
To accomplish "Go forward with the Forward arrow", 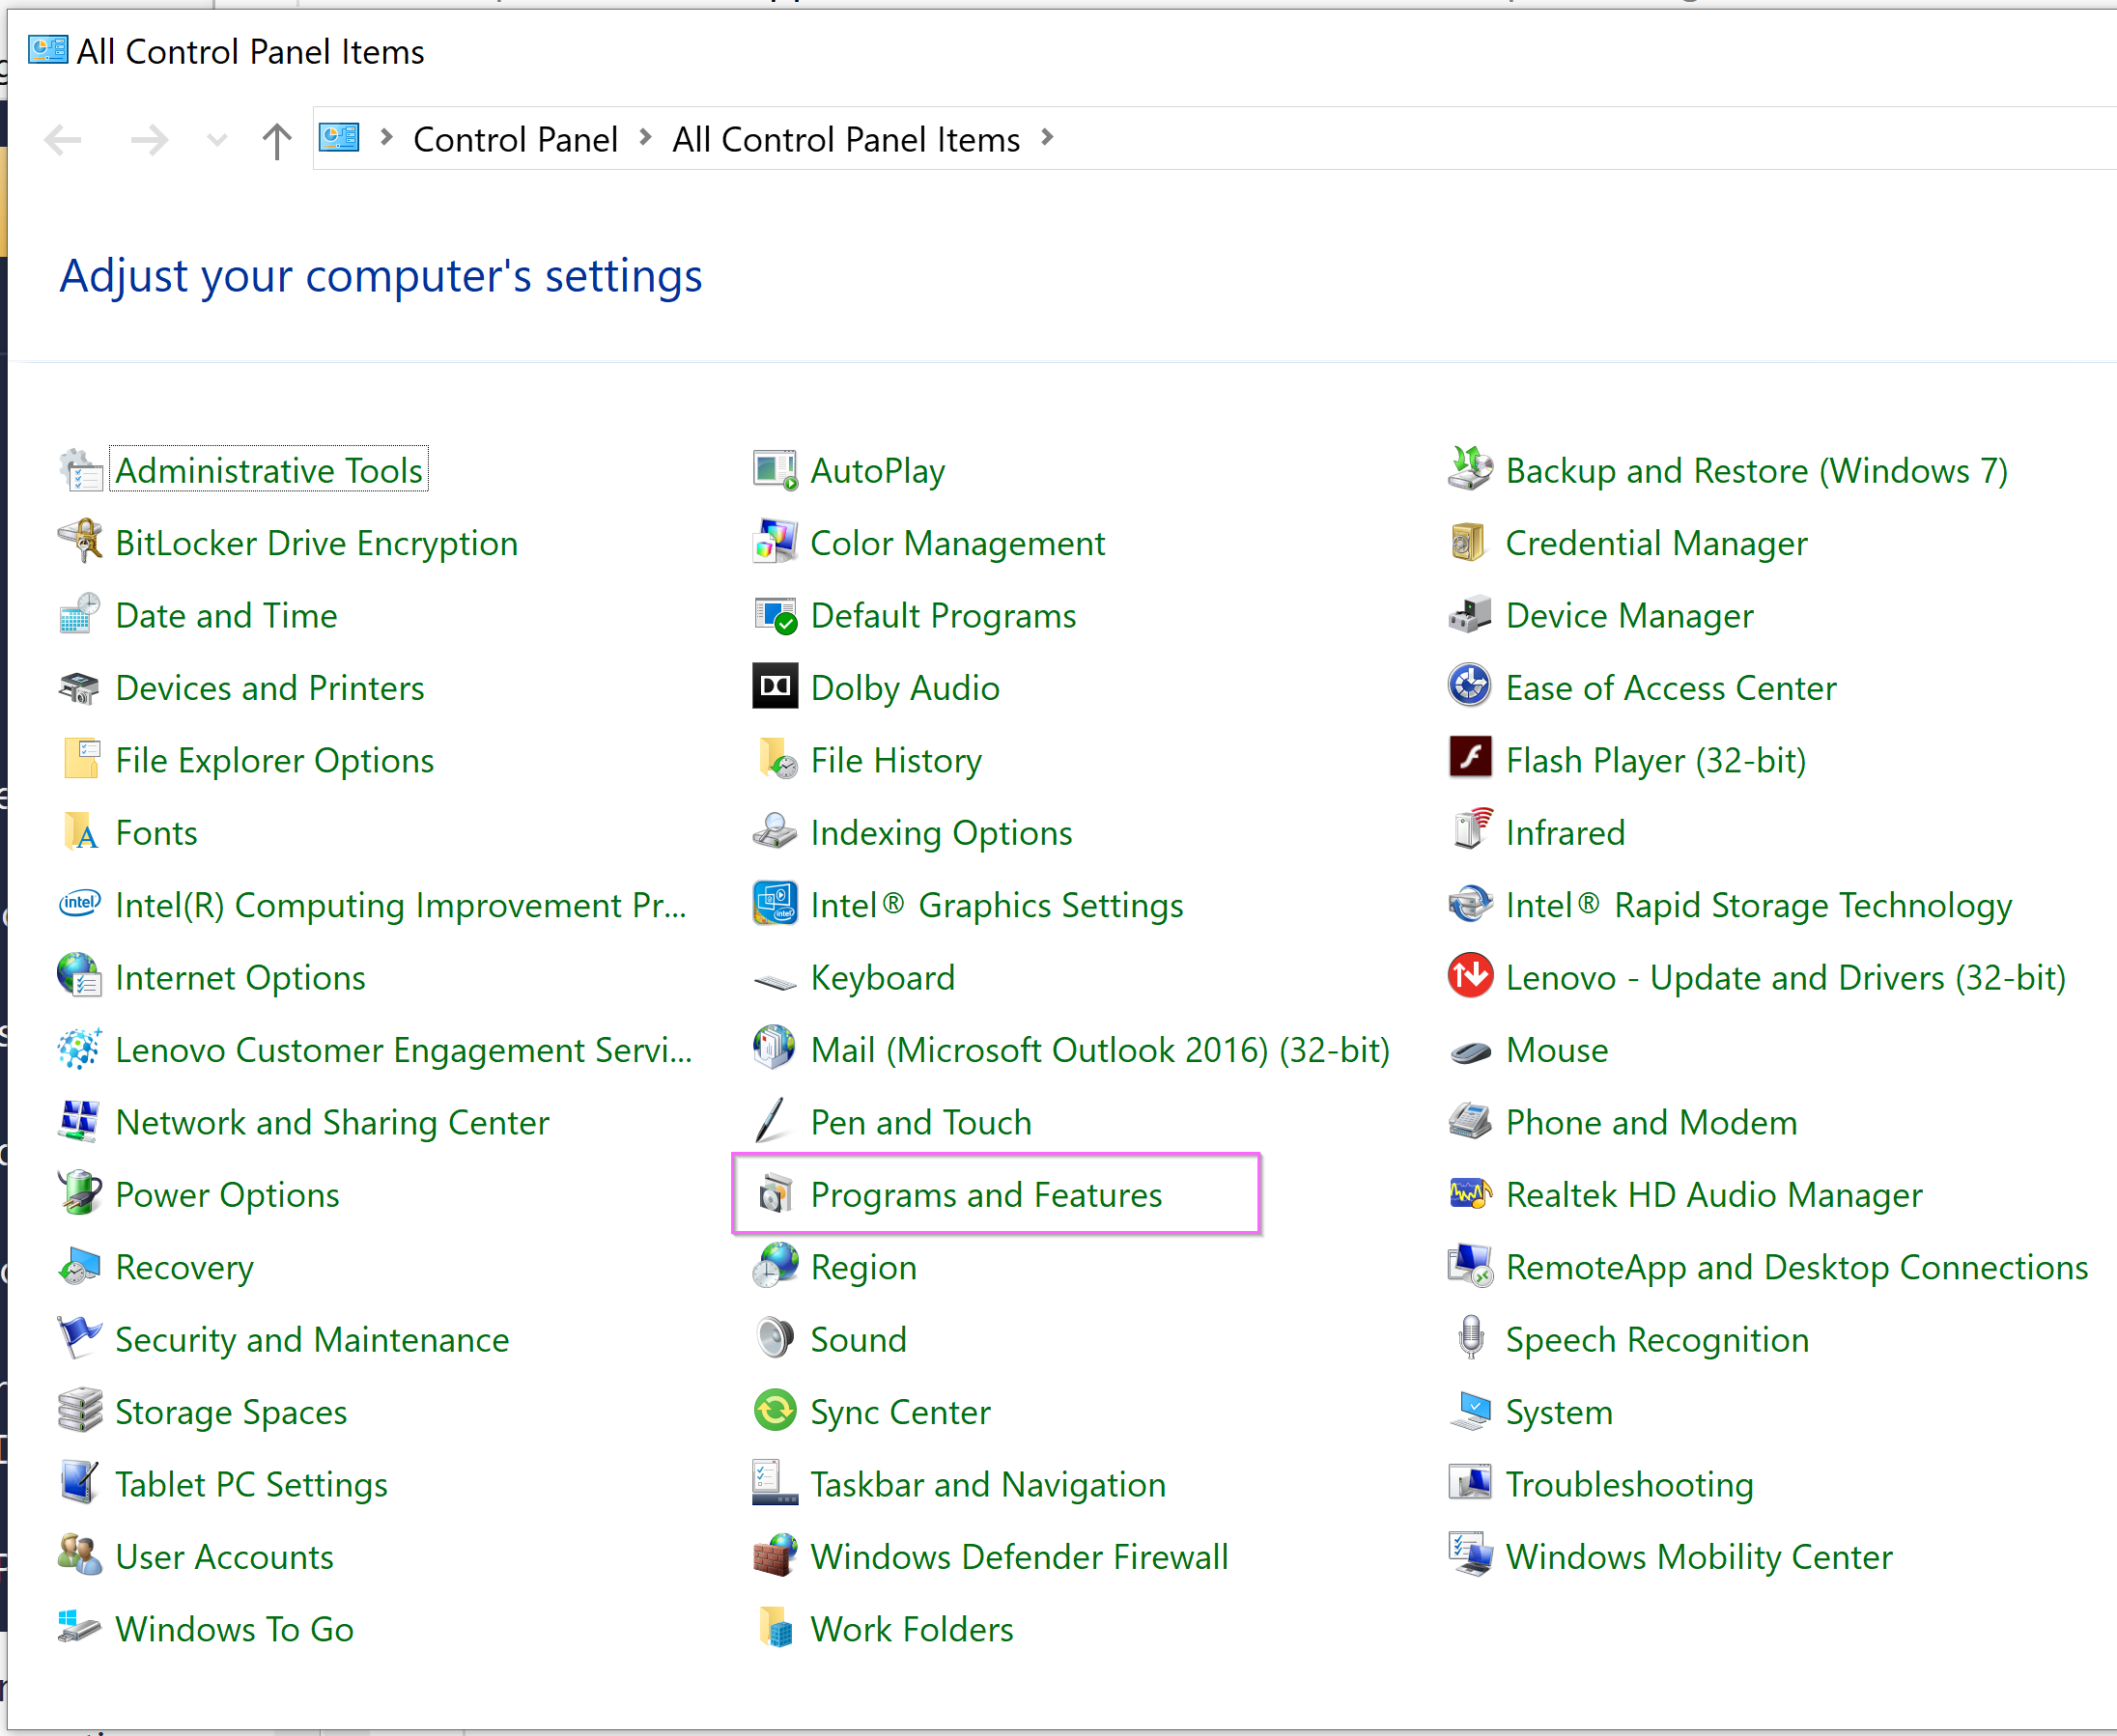I will [149, 140].
